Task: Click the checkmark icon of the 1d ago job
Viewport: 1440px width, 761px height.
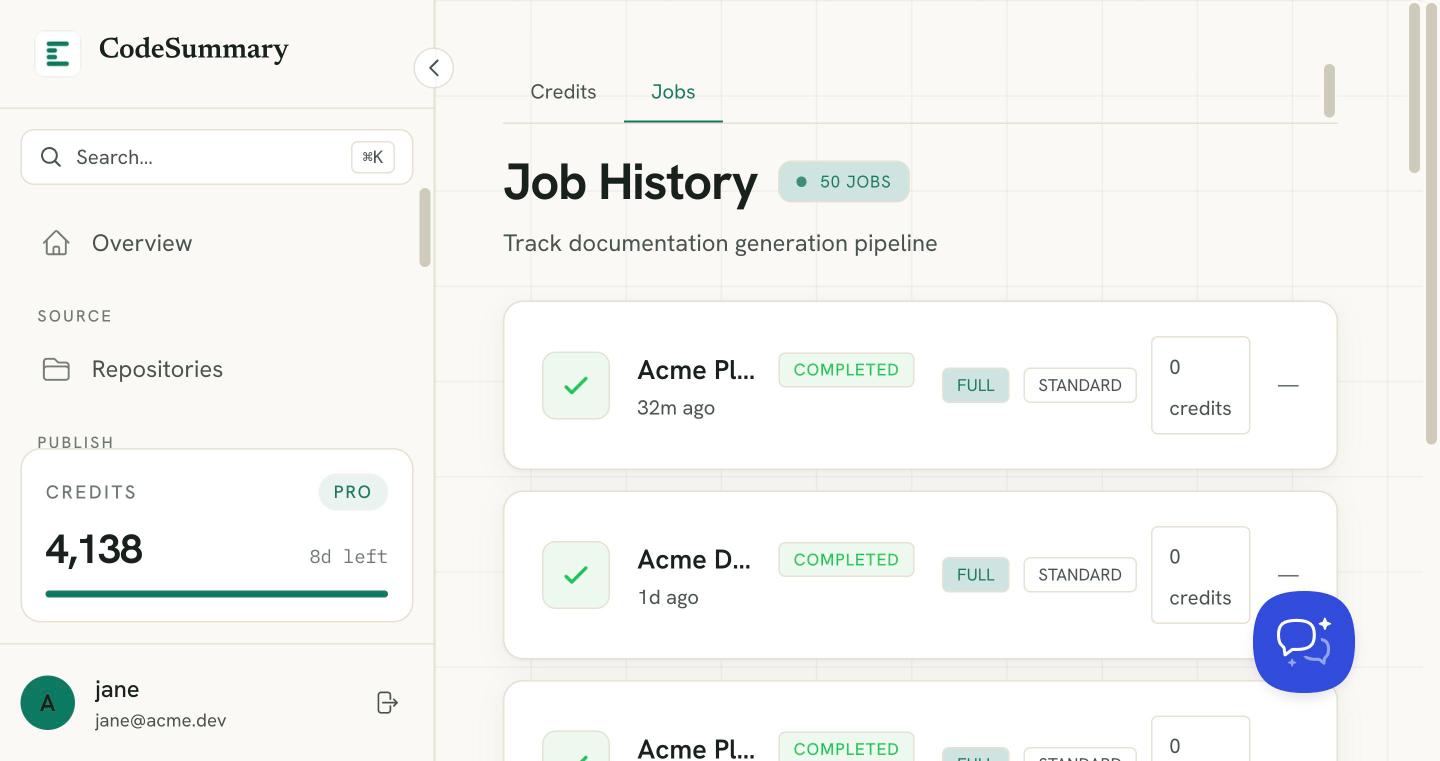Action: [x=576, y=575]
